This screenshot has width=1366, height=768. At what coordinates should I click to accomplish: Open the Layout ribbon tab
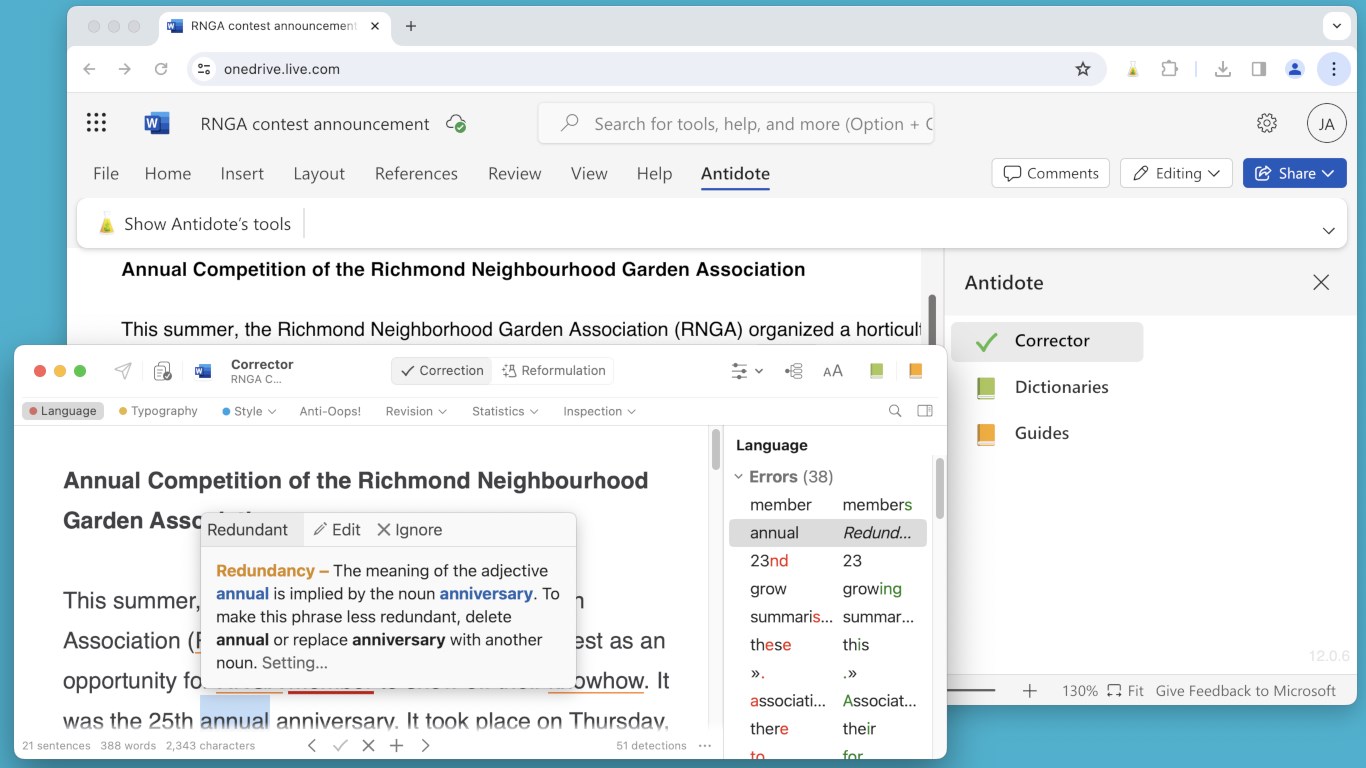pos(319,173)
